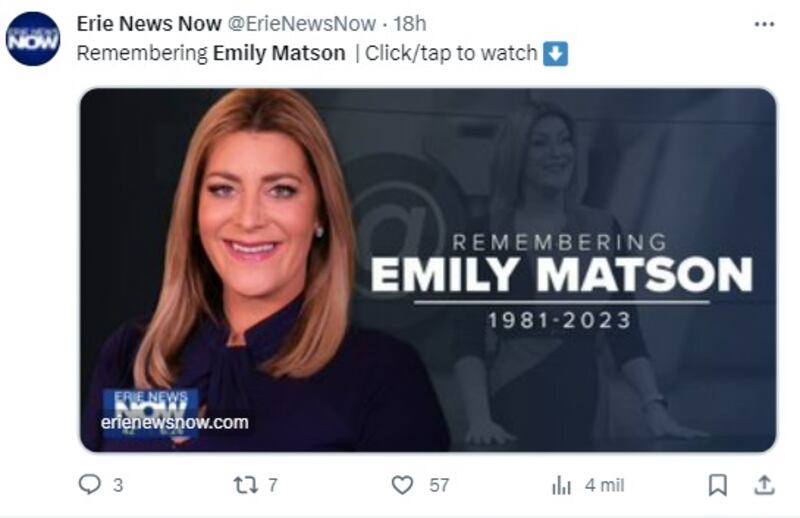Screen dimensions: 800x518
Task: Click the bold Emily Matson text in tweet
Action: click(x=279, y=53)
